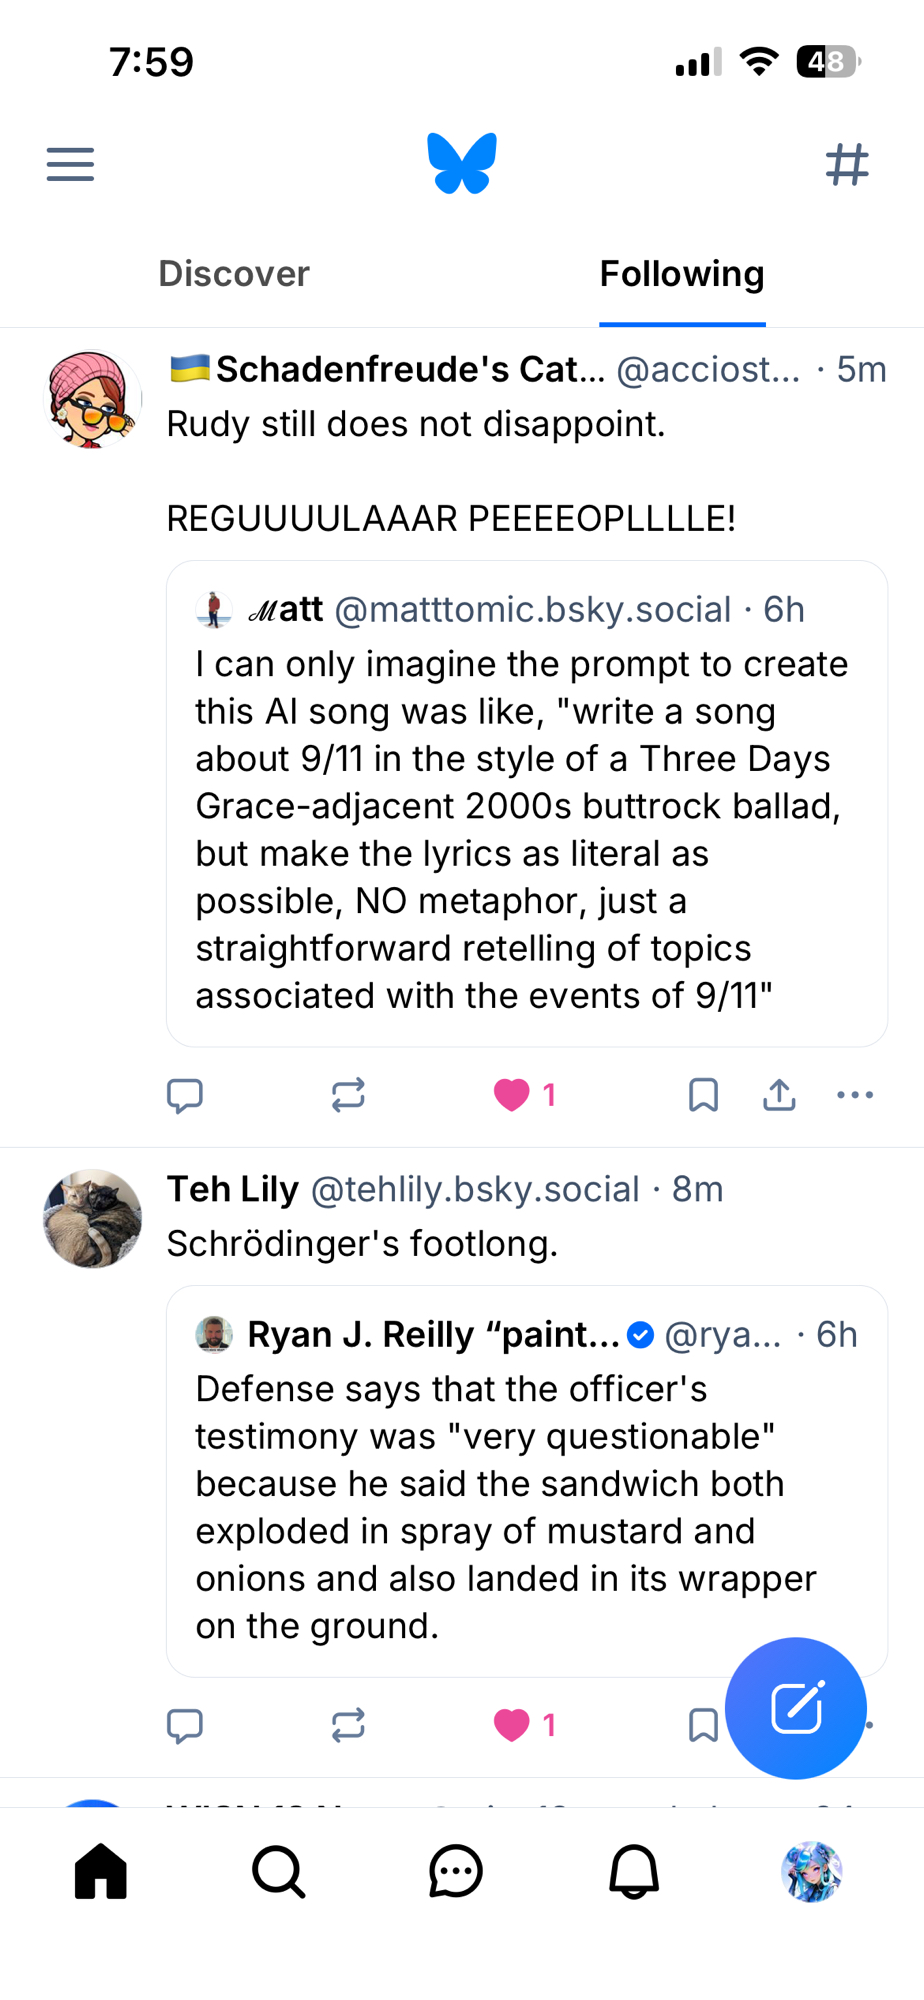Viewport: 924px width, 2000px height.
Task: Repost Teh Lily's Schrödinger's footlong post
Action: click(348, 1725)
